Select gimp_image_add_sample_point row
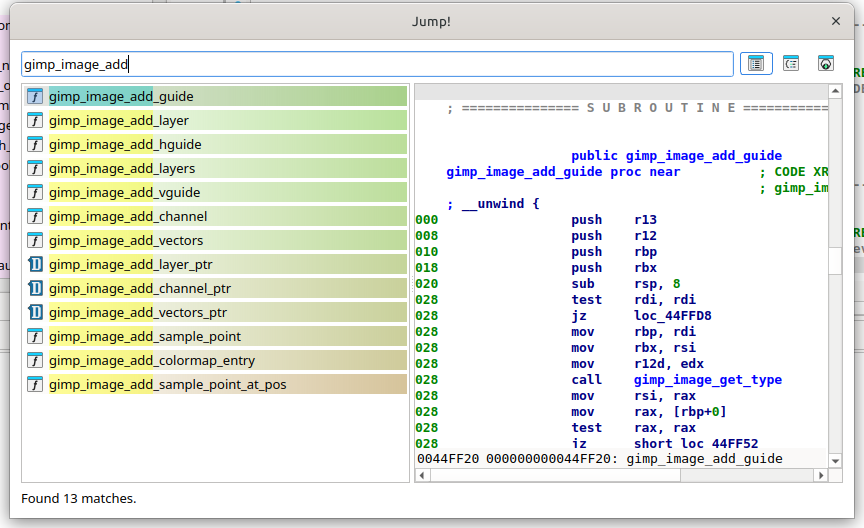Image resolution: width=864 pixels, height=528 pixels. (216, 336)
